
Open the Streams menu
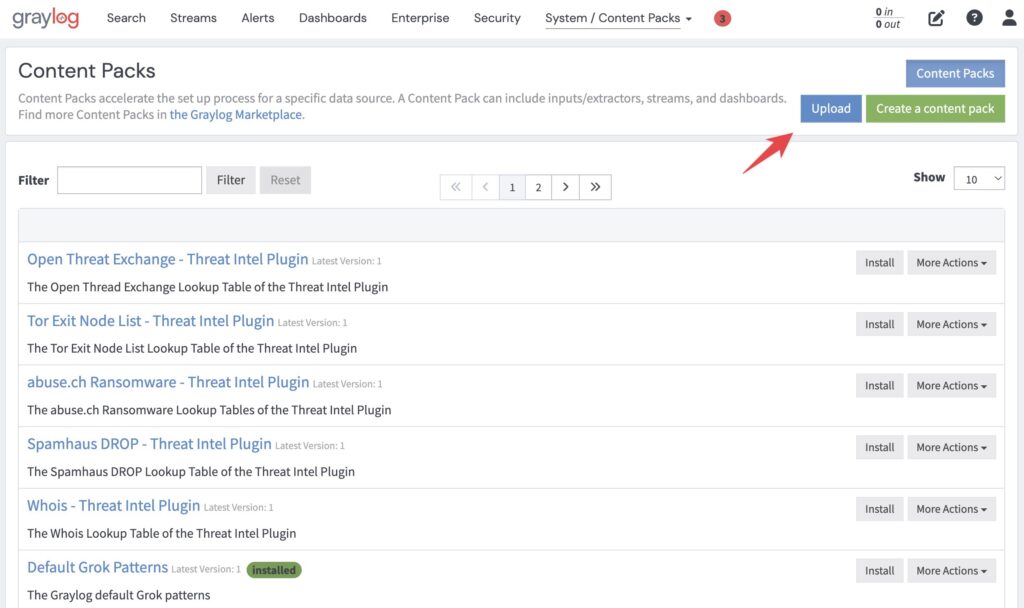point(193,18)
